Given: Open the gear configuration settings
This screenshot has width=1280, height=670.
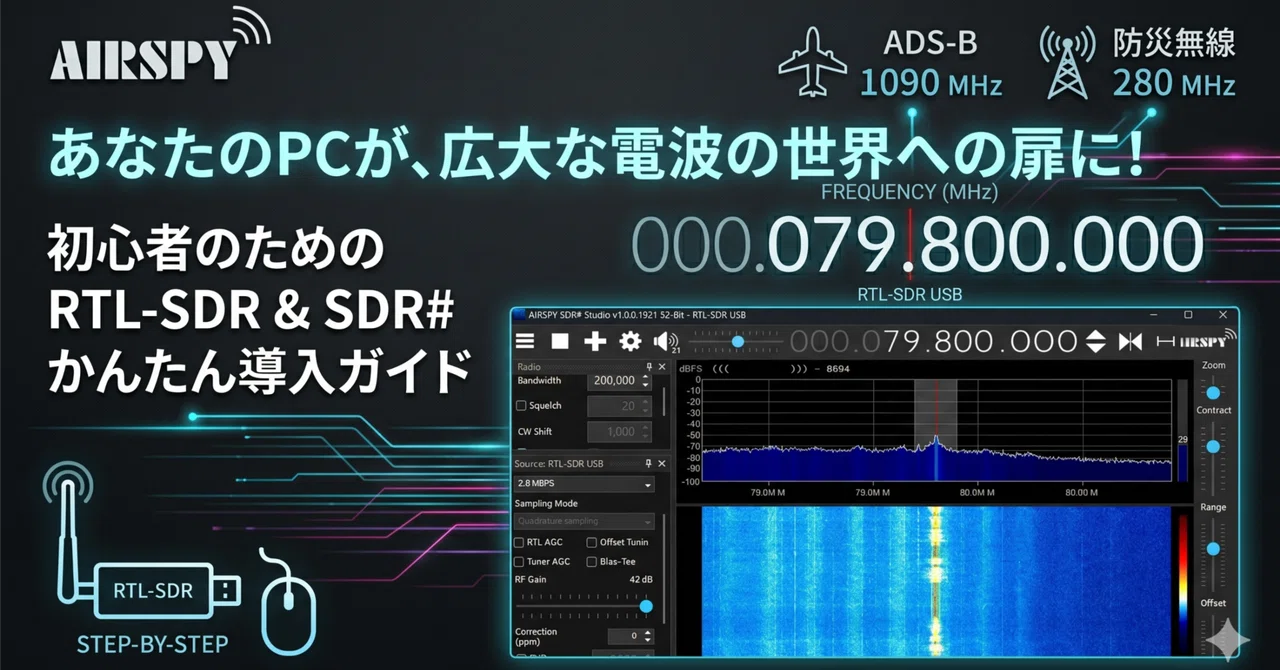Looking at the screenshot, I should pos(630,341).
